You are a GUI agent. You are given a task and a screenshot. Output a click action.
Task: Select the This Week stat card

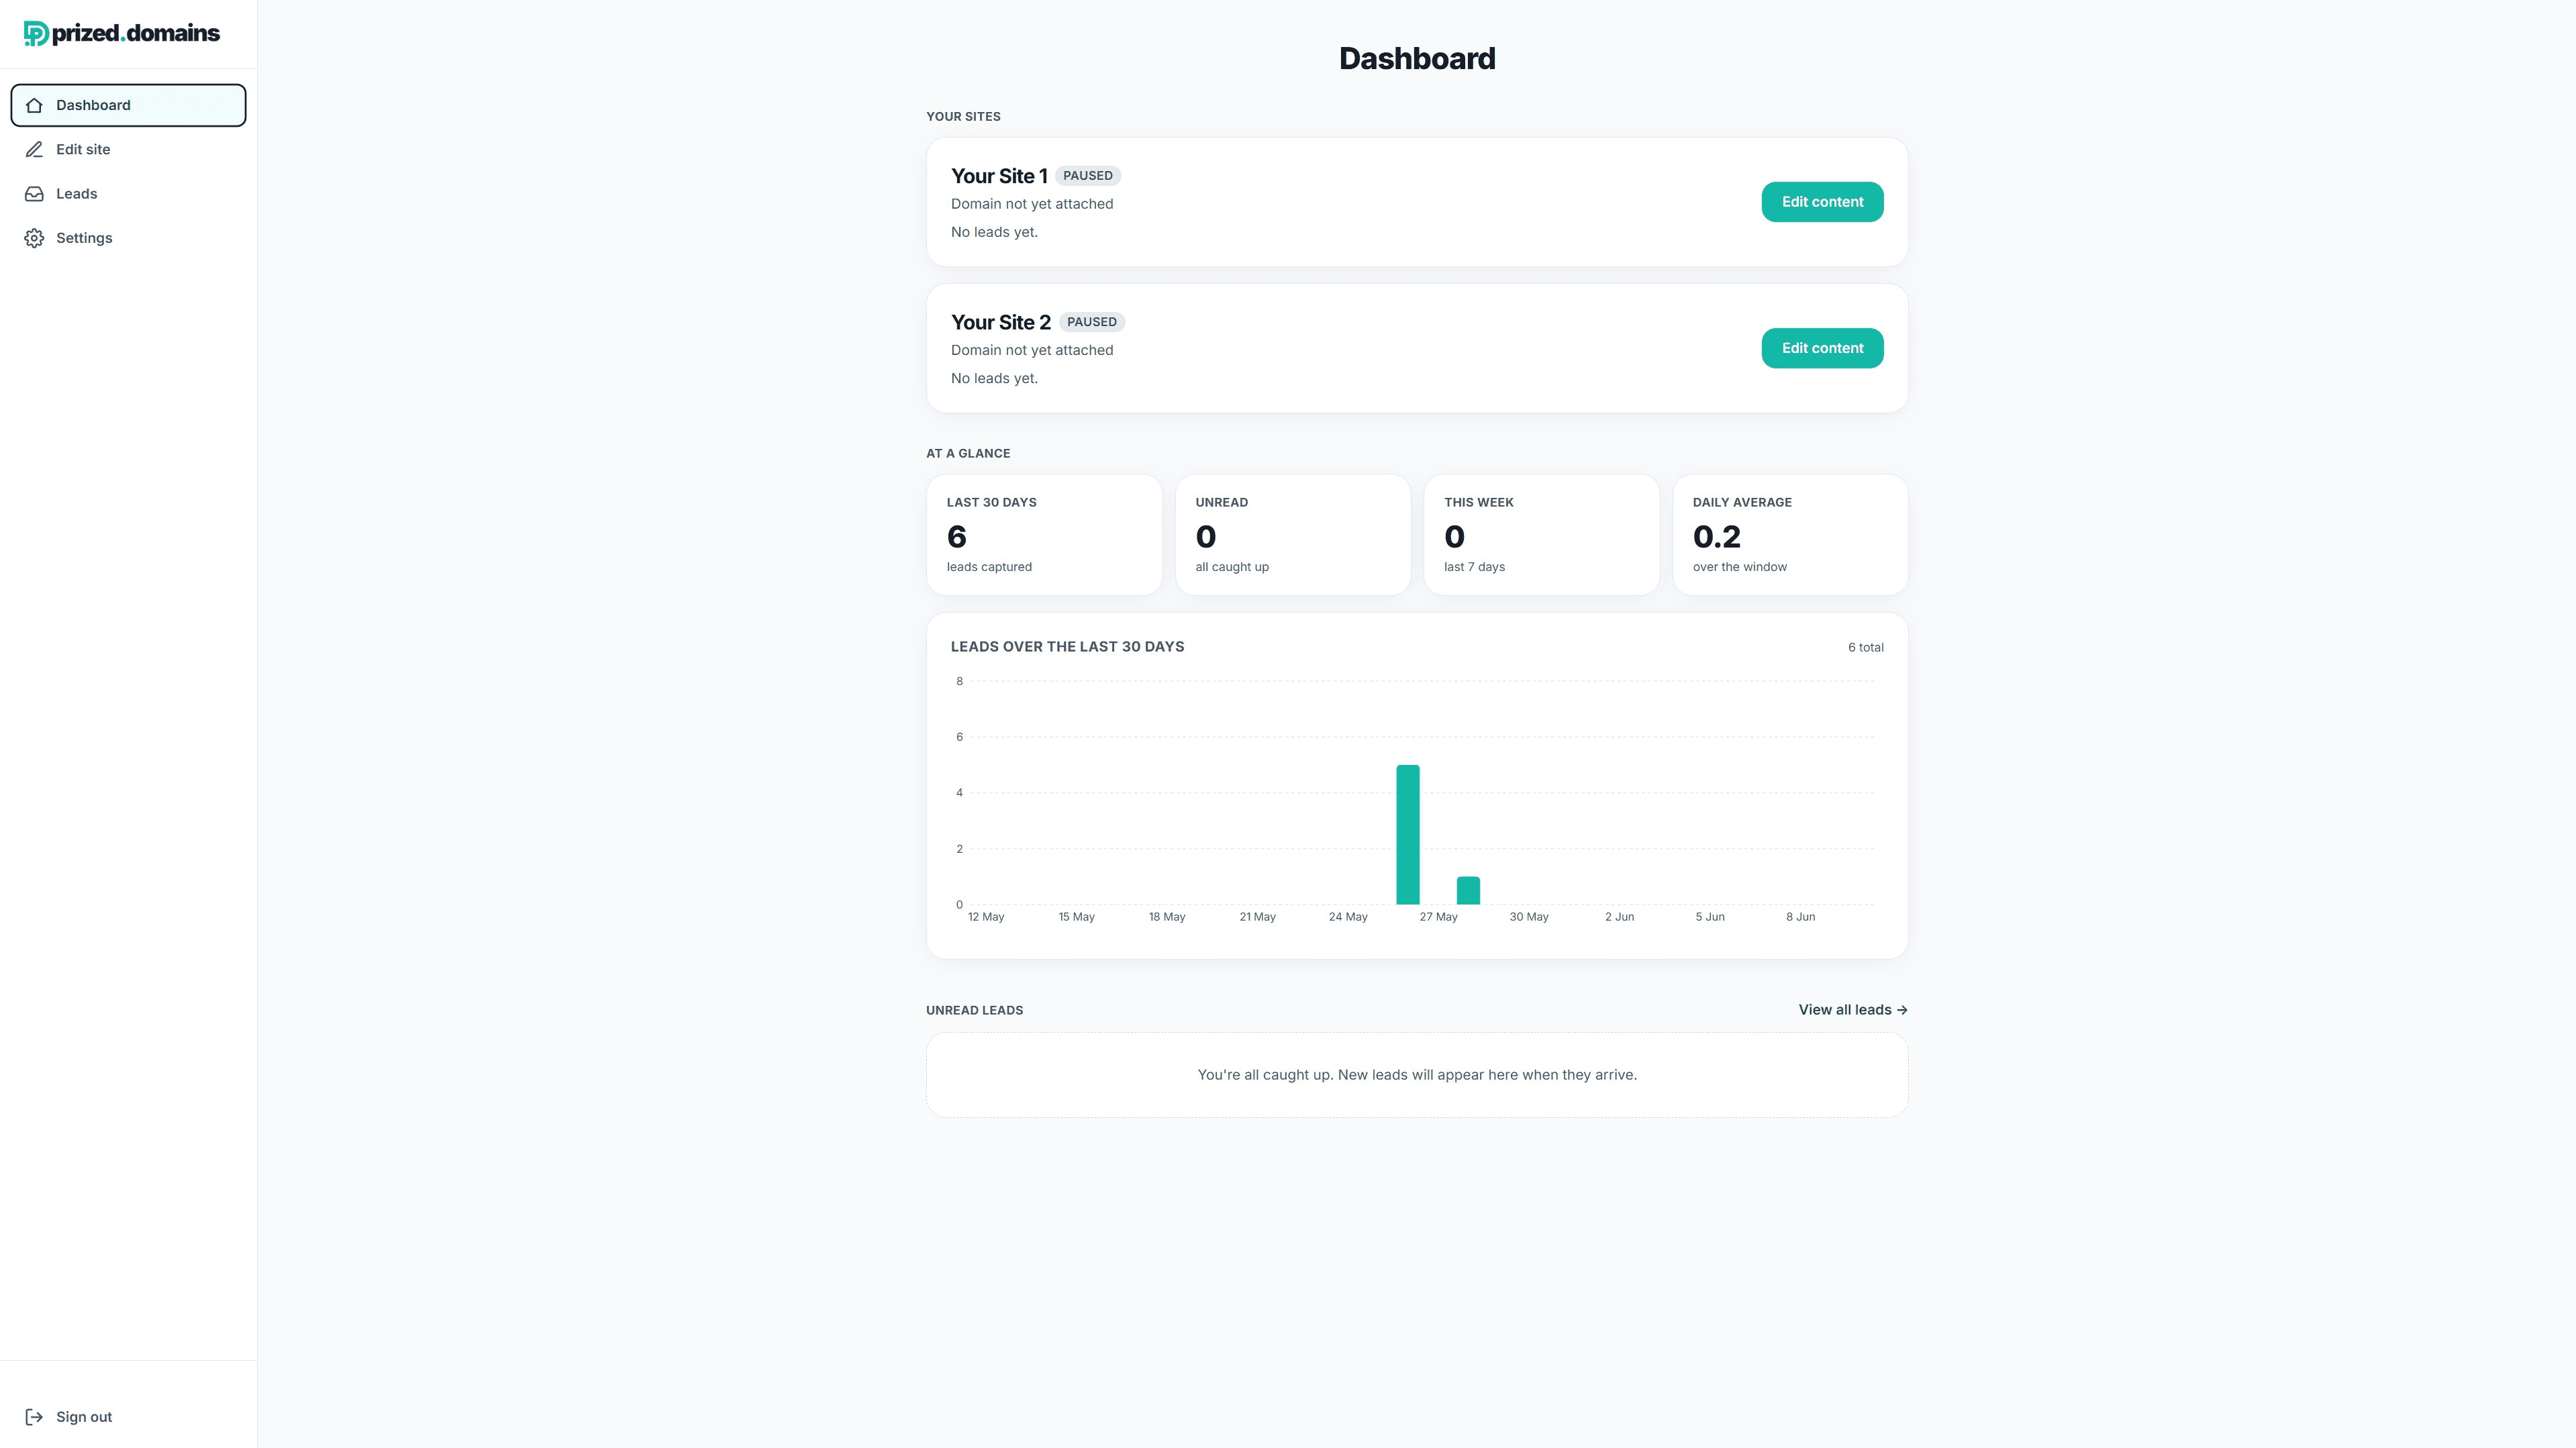(x=1541, y=535)
